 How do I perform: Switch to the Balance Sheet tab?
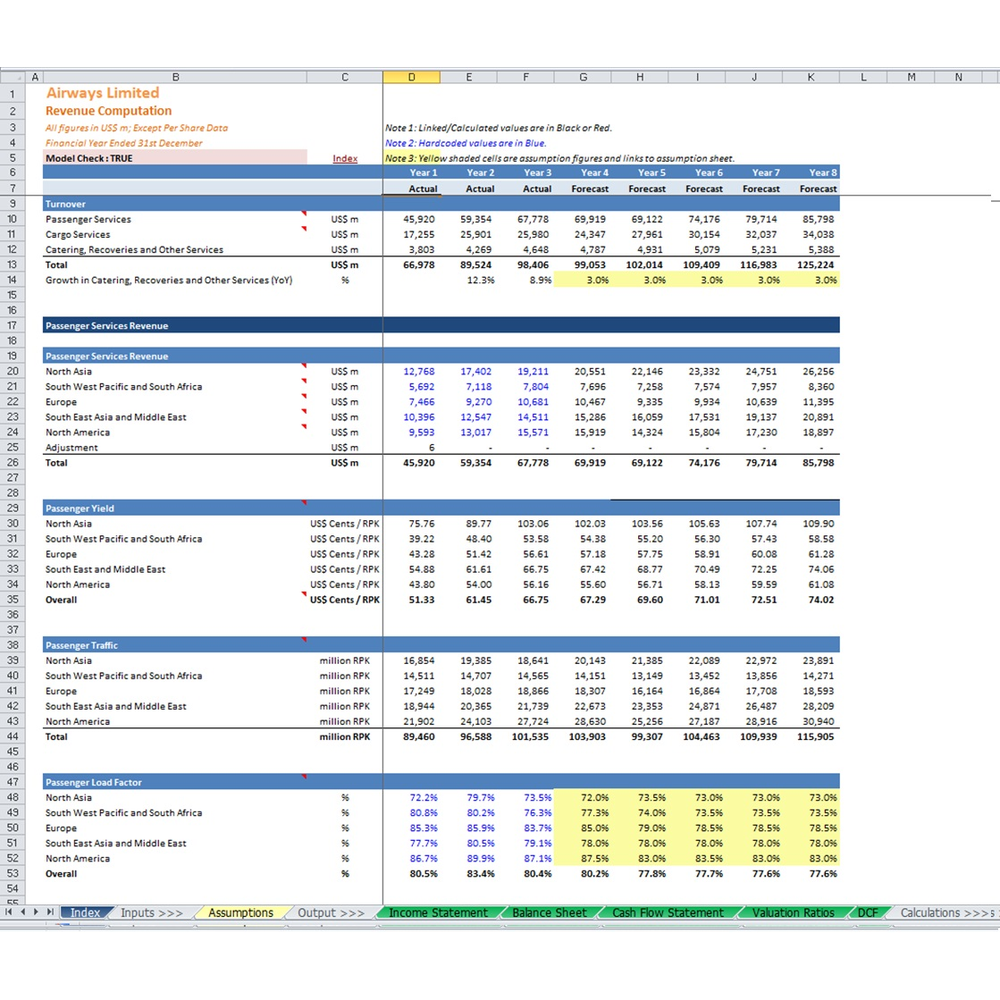click(x=549, y=913)
